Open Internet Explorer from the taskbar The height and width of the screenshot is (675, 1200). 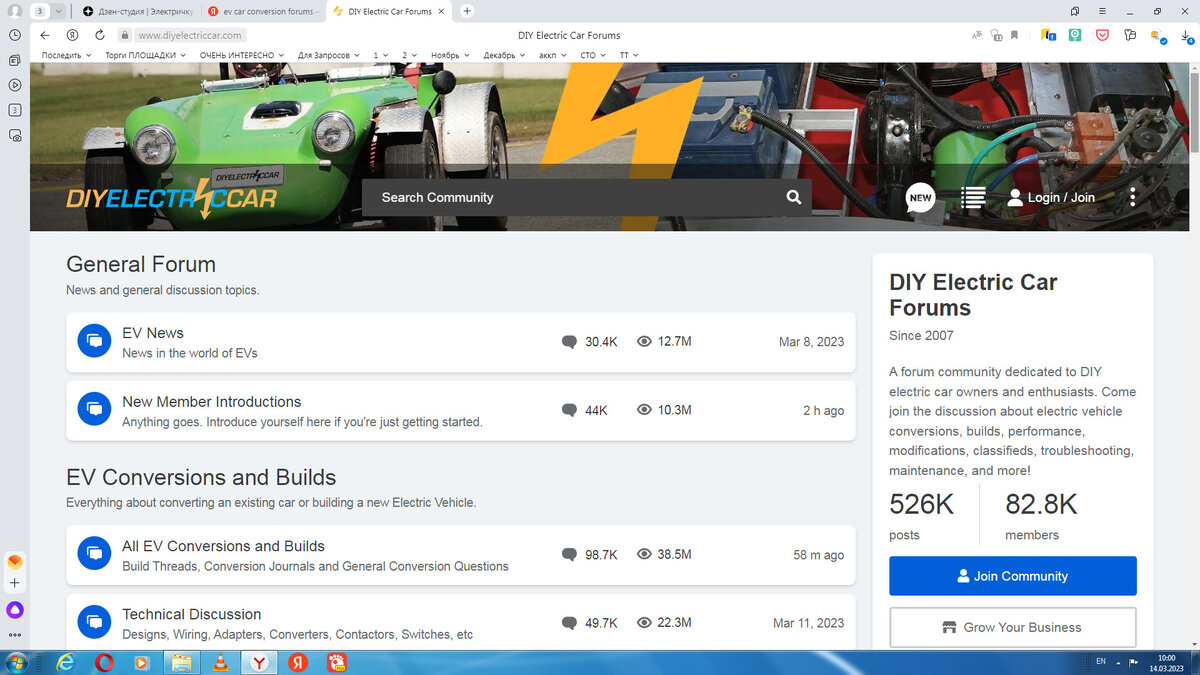[66, 662]
